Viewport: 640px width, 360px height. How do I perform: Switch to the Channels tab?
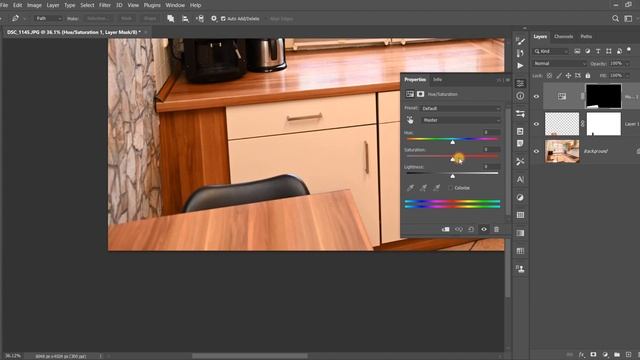[563, 36]
